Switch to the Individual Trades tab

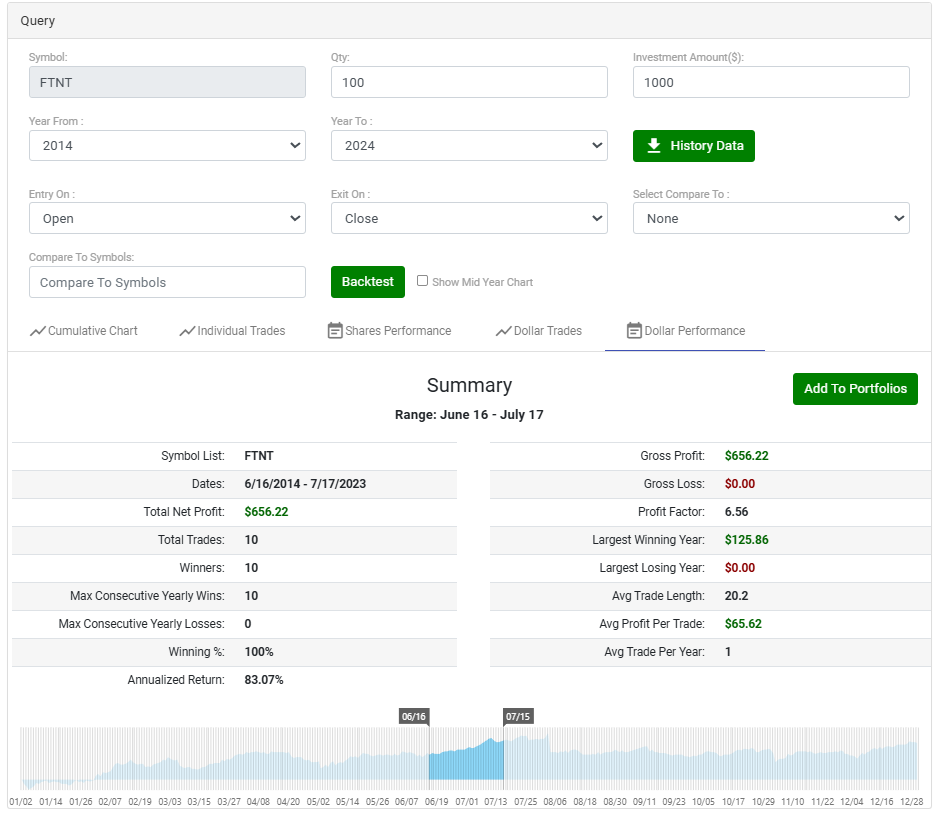pyautogui.click(x=233, y=331)
